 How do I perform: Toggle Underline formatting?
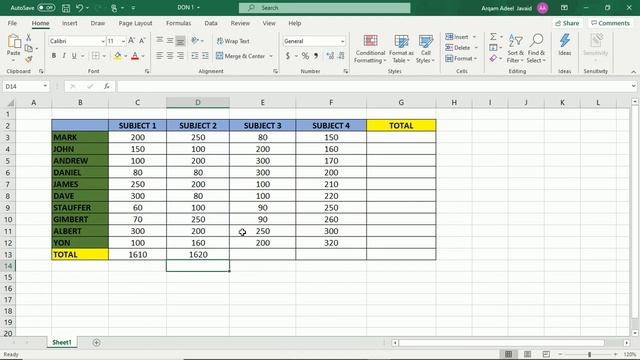click(x=74, y=56)
